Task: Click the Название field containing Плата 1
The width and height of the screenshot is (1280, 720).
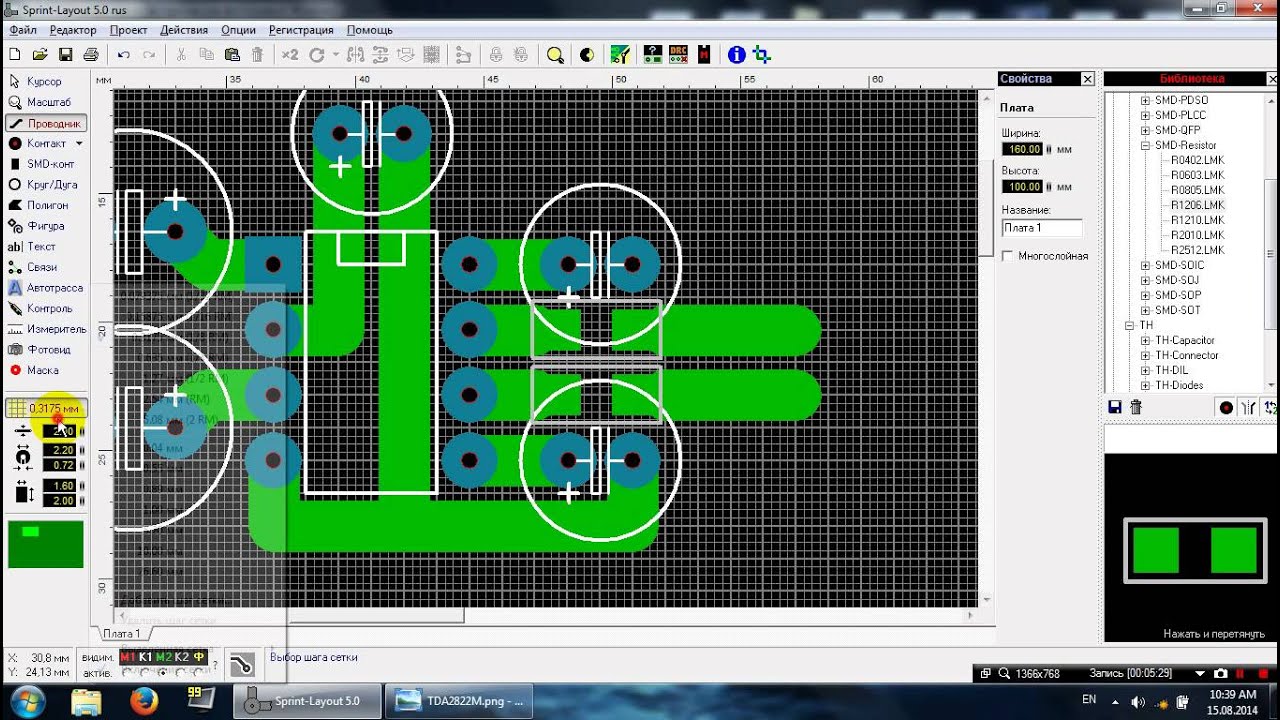Action: (x=1041, y=228)
